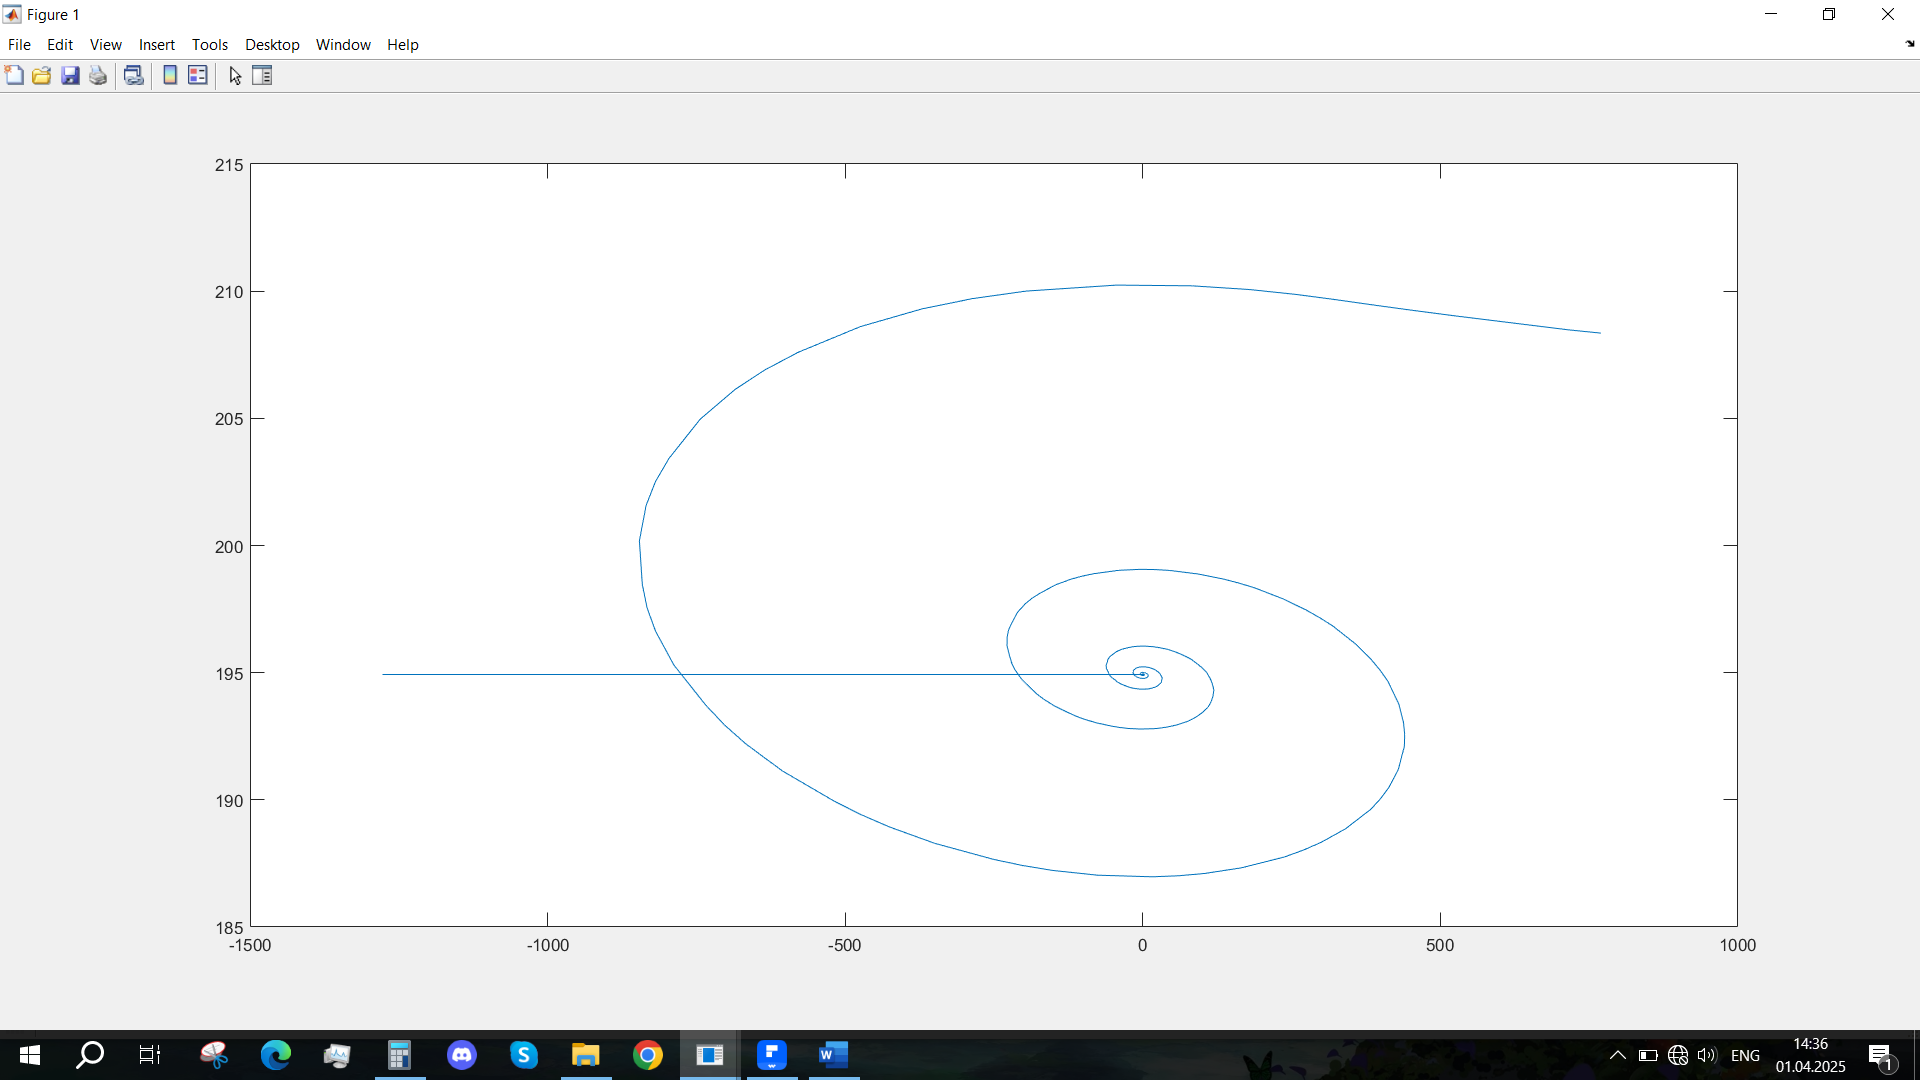Click the Link Plot toolbar icon

pyautogui.click(x=134, y=75)
